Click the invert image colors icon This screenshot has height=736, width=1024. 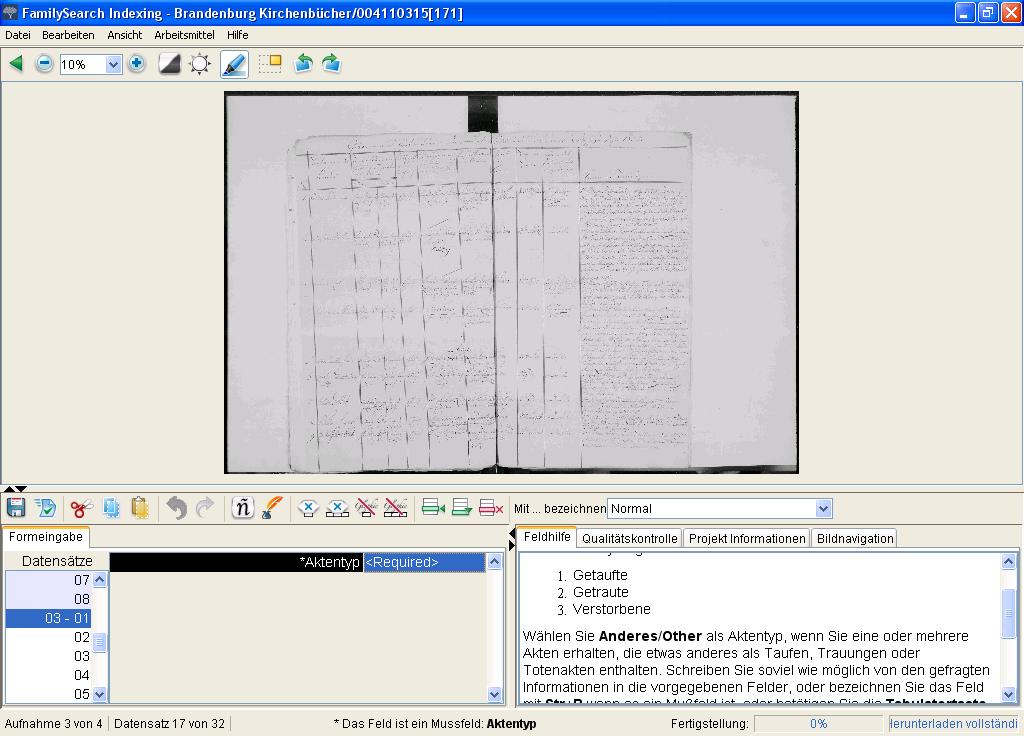[x=170, y=64]
